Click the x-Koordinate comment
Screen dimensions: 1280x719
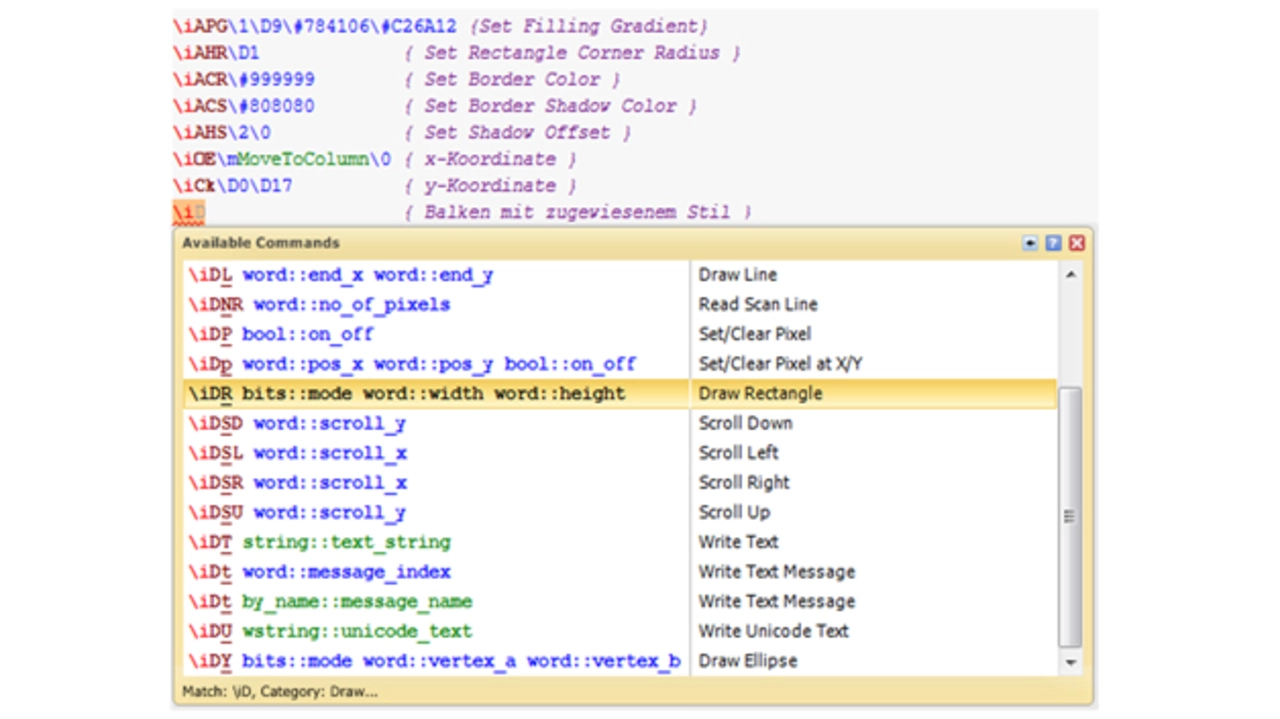491,159
